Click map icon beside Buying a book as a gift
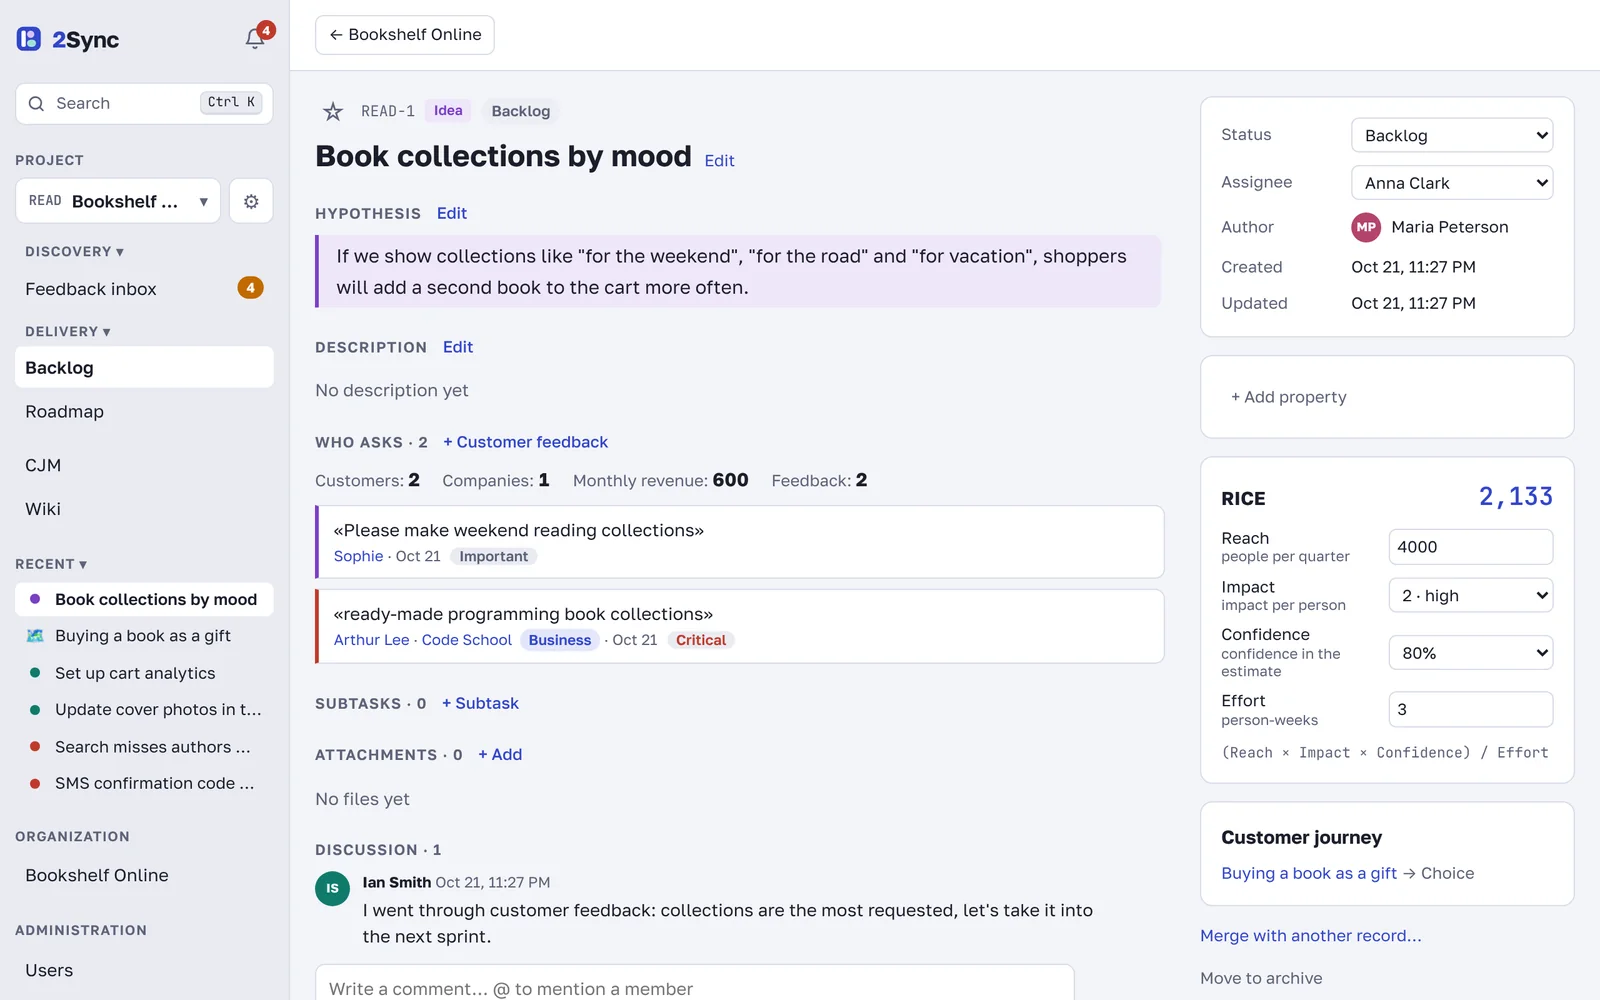 point(35,636)
